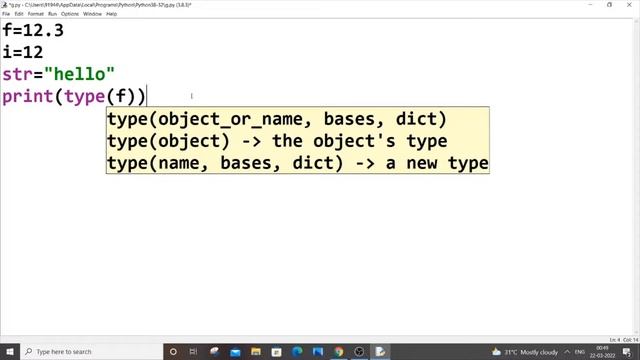The height and width of the screenshot is (360, 640).
Task: Open the notification center icon
Action: coord(627,351)
